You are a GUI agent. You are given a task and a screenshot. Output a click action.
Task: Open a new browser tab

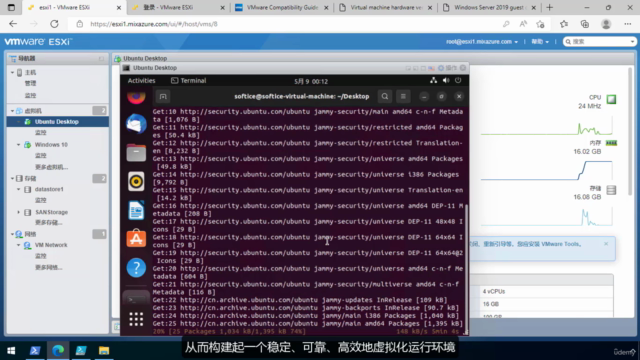(x=549, y=7)
